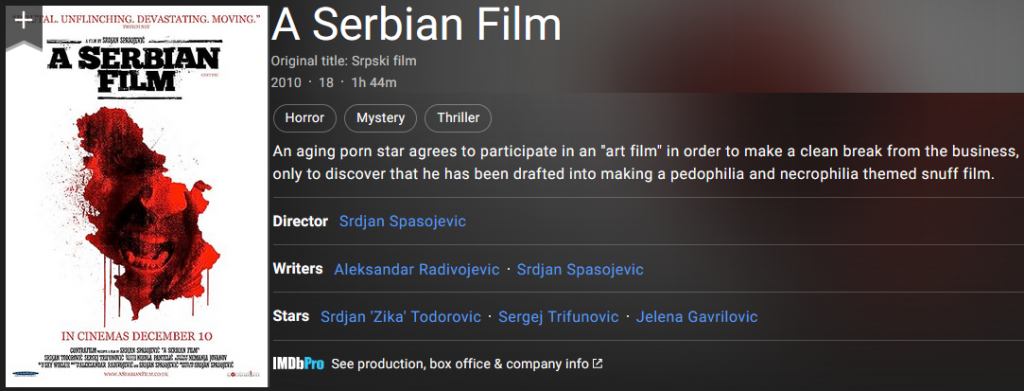Click the Writers label for full credits
The image size is (1024, 391).
(x=298, y=268)
